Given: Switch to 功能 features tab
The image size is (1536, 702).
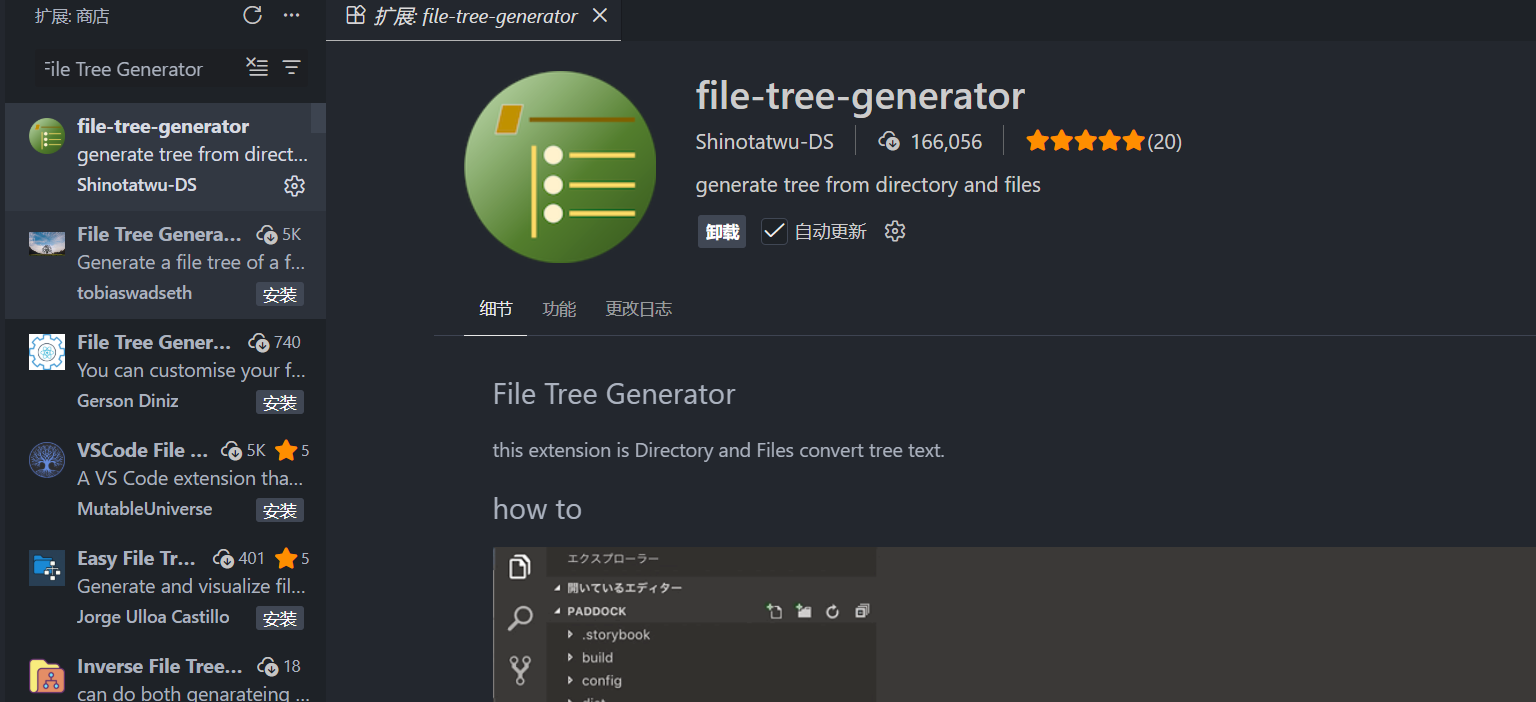Looking at the screenshot, I should click(x=559, y=309).
